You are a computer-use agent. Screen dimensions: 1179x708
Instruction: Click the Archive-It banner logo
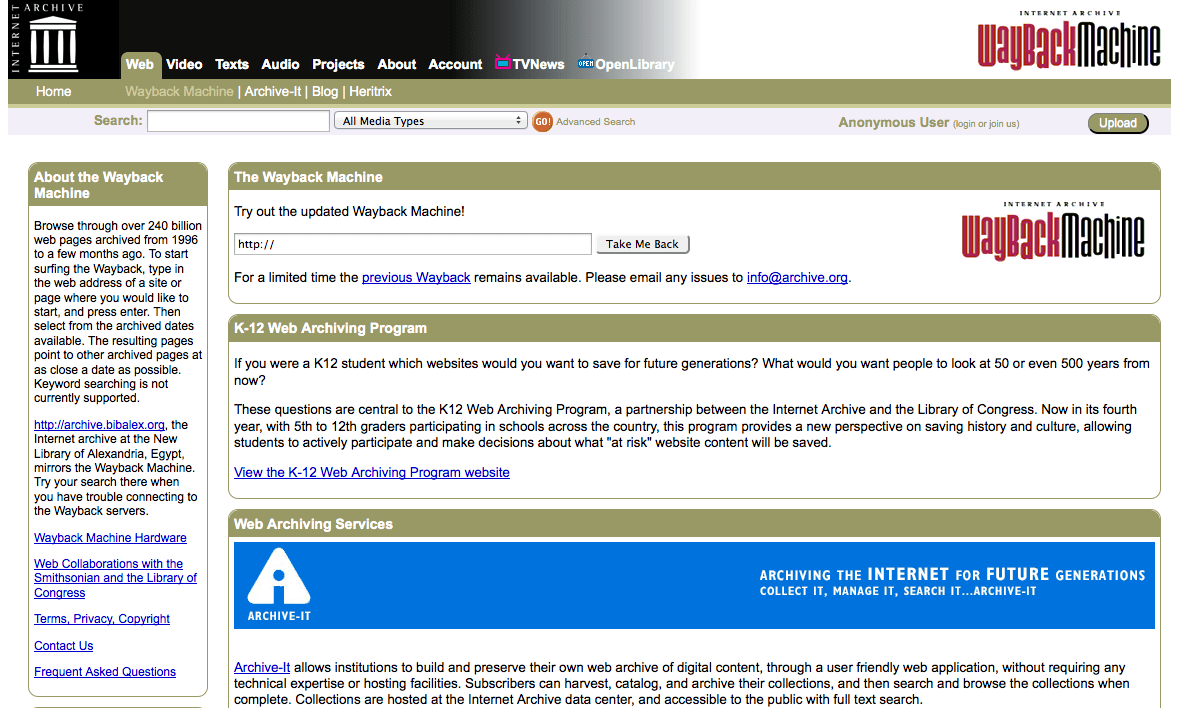pos(279,585)
